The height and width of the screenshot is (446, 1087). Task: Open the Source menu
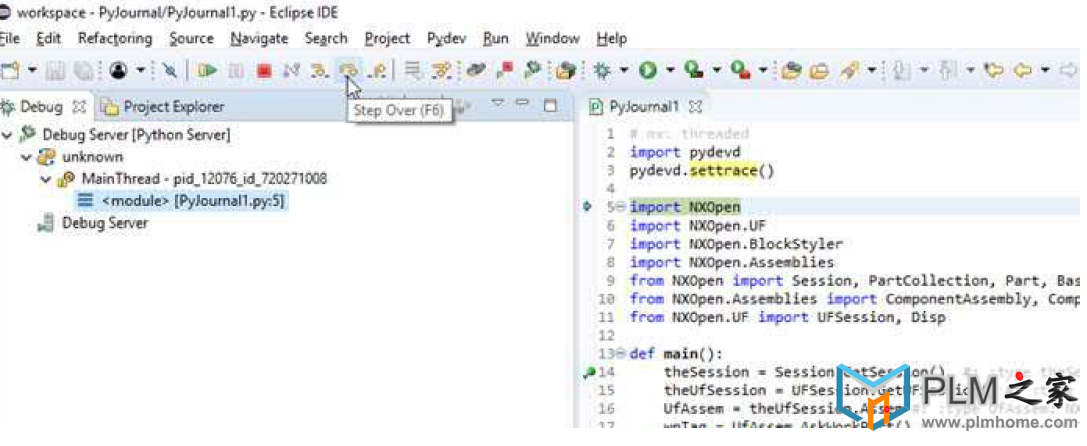coord(191,38)
